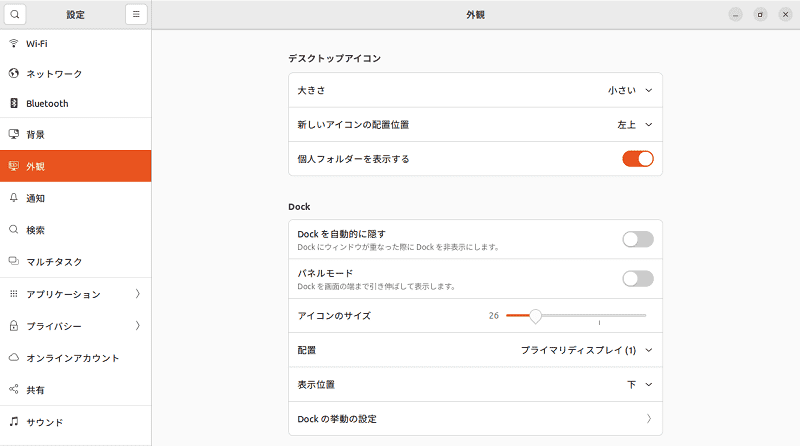Click the プライバシー lock icon
This screenshot has height=446, width=800.
tap(14, 326)
